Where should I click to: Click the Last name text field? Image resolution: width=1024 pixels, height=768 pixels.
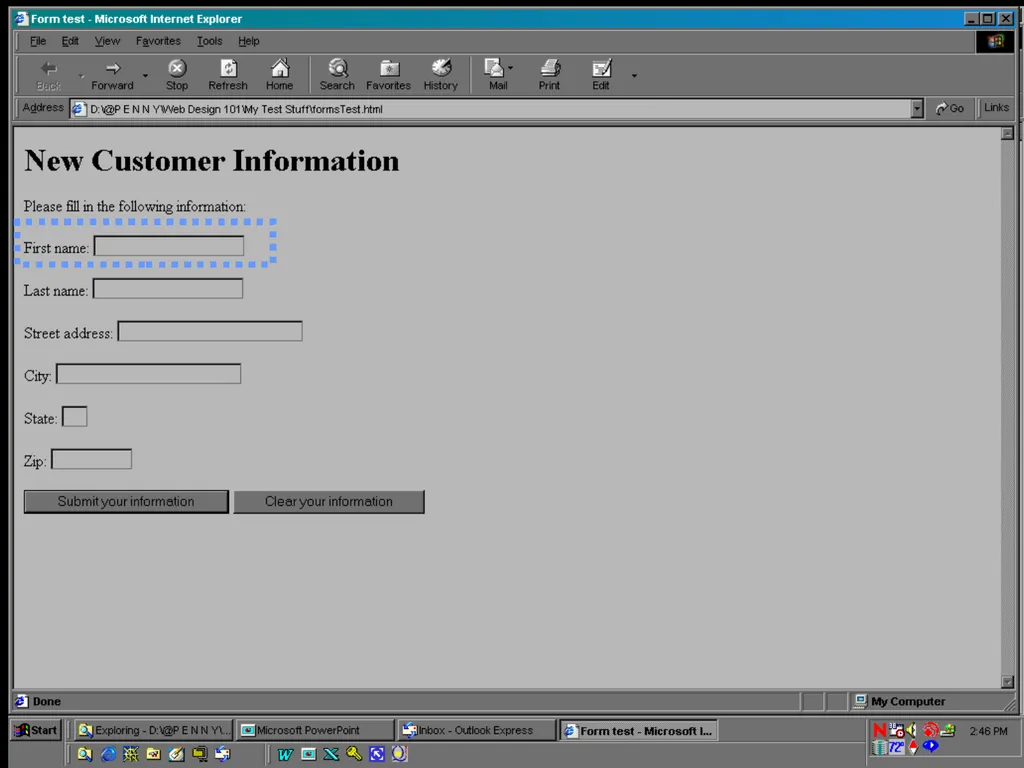pos(168,289)
